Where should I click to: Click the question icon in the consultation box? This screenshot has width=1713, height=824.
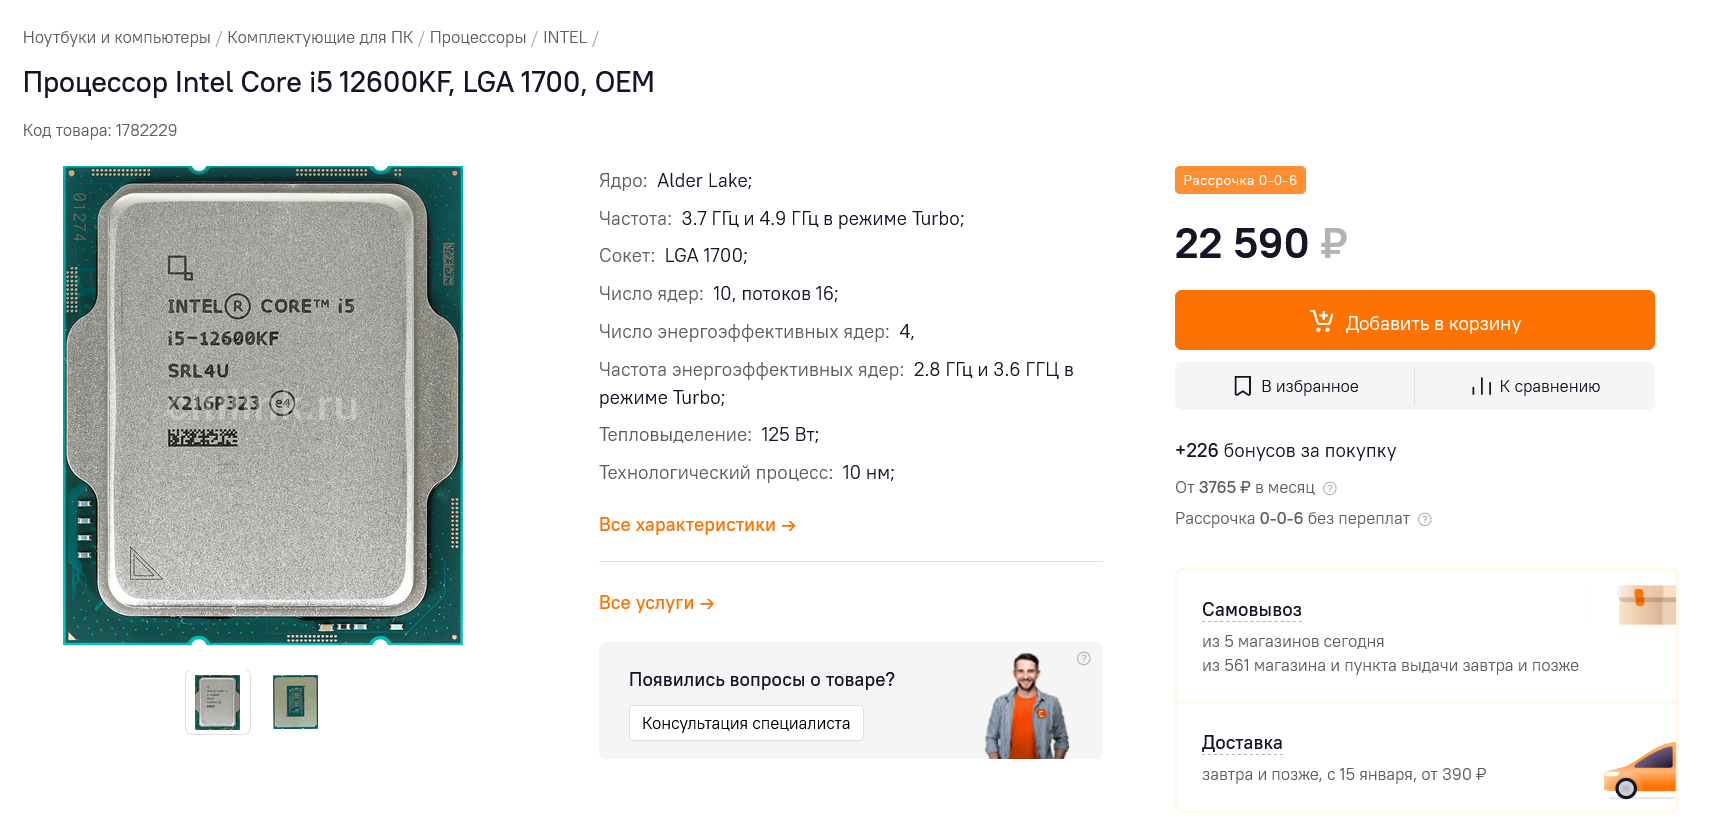[1083, 658]
